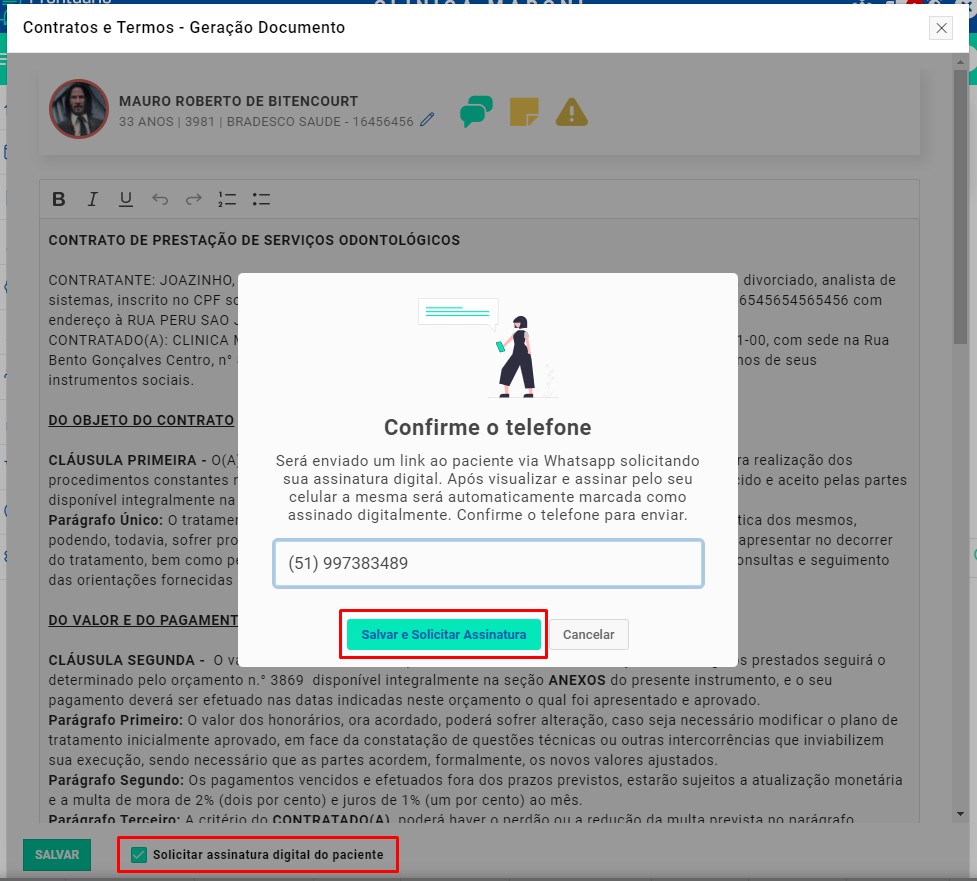Click the patient profile photo

(x=79, y=109)
